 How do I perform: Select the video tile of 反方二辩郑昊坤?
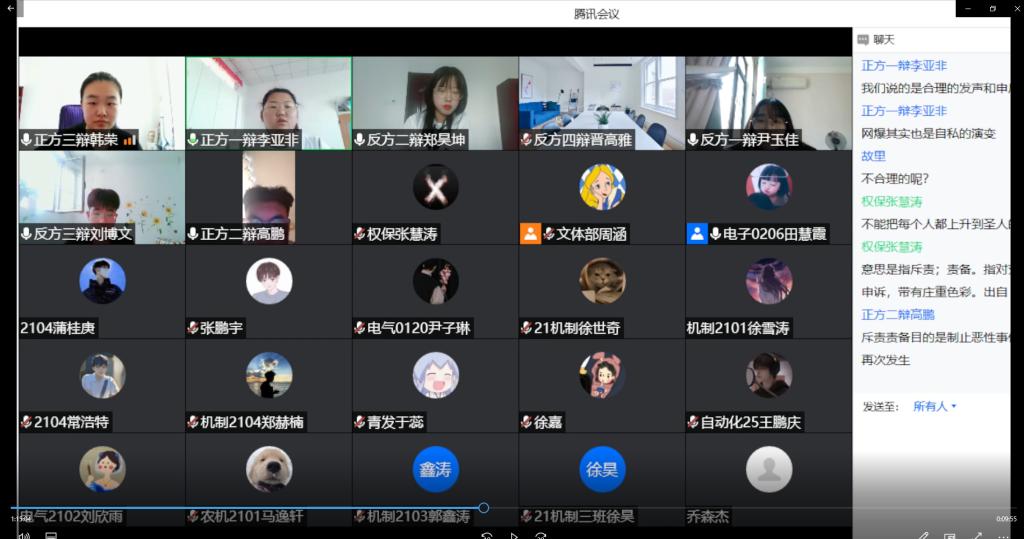[x=435, y=103]
